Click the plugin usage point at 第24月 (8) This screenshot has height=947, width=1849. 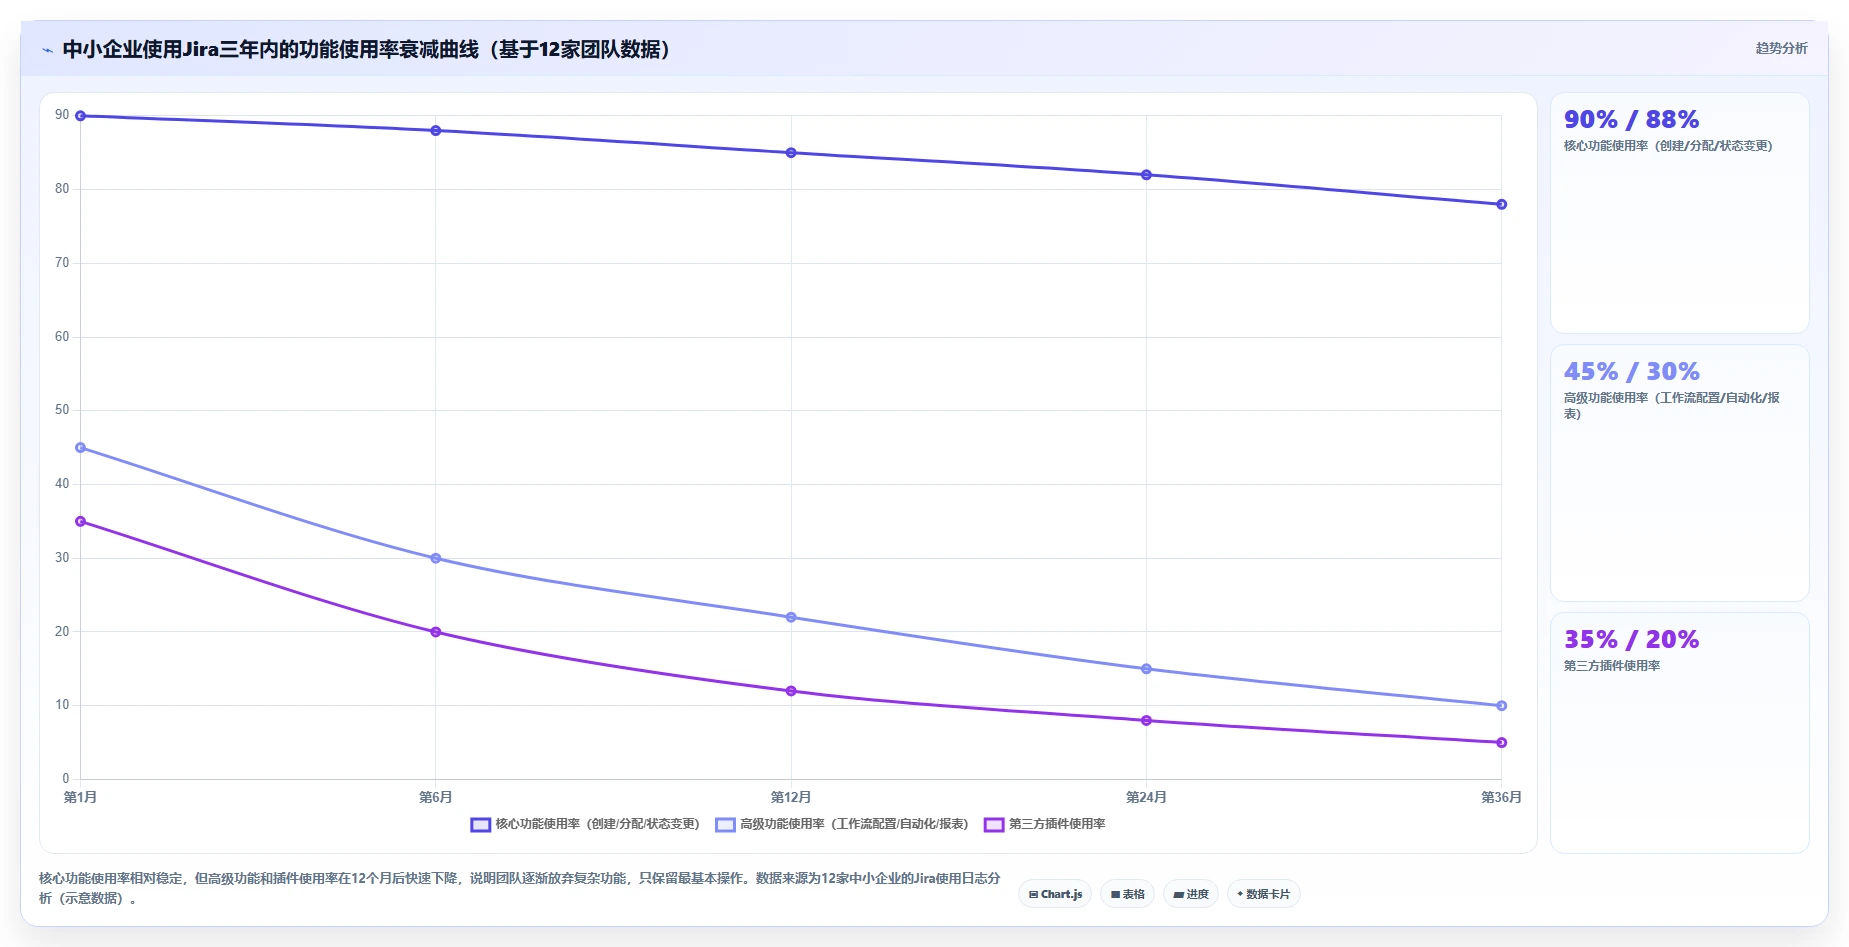[x=1146, y=720]
